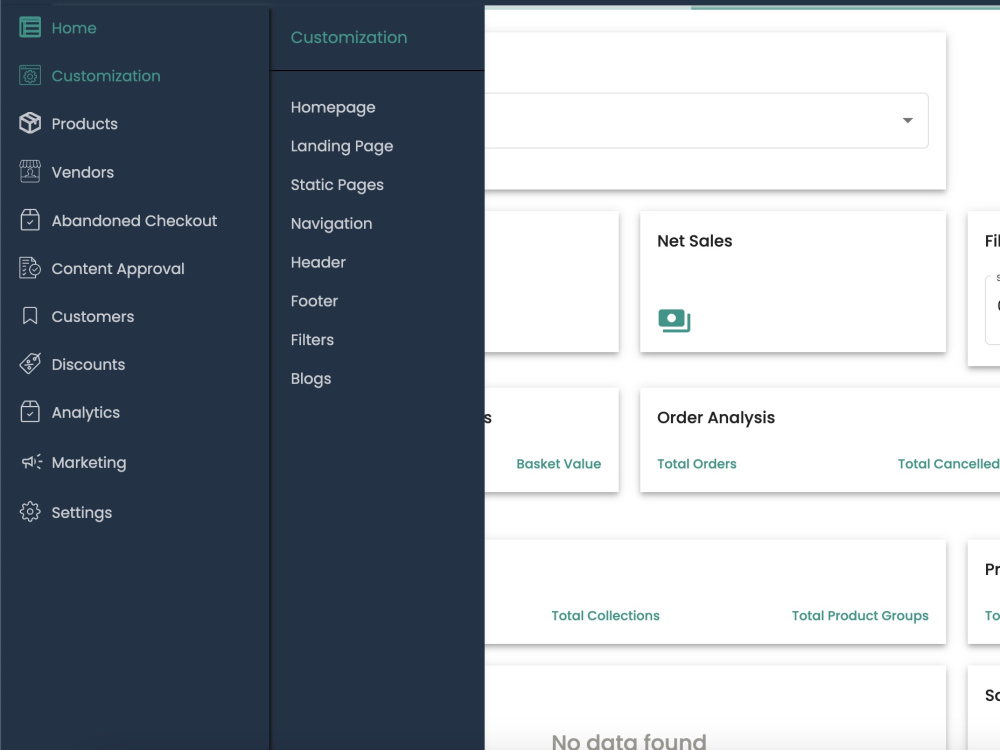Click the Total Orders link
This screenshot has height=750, width=1000.
click(x=697, y=464)
